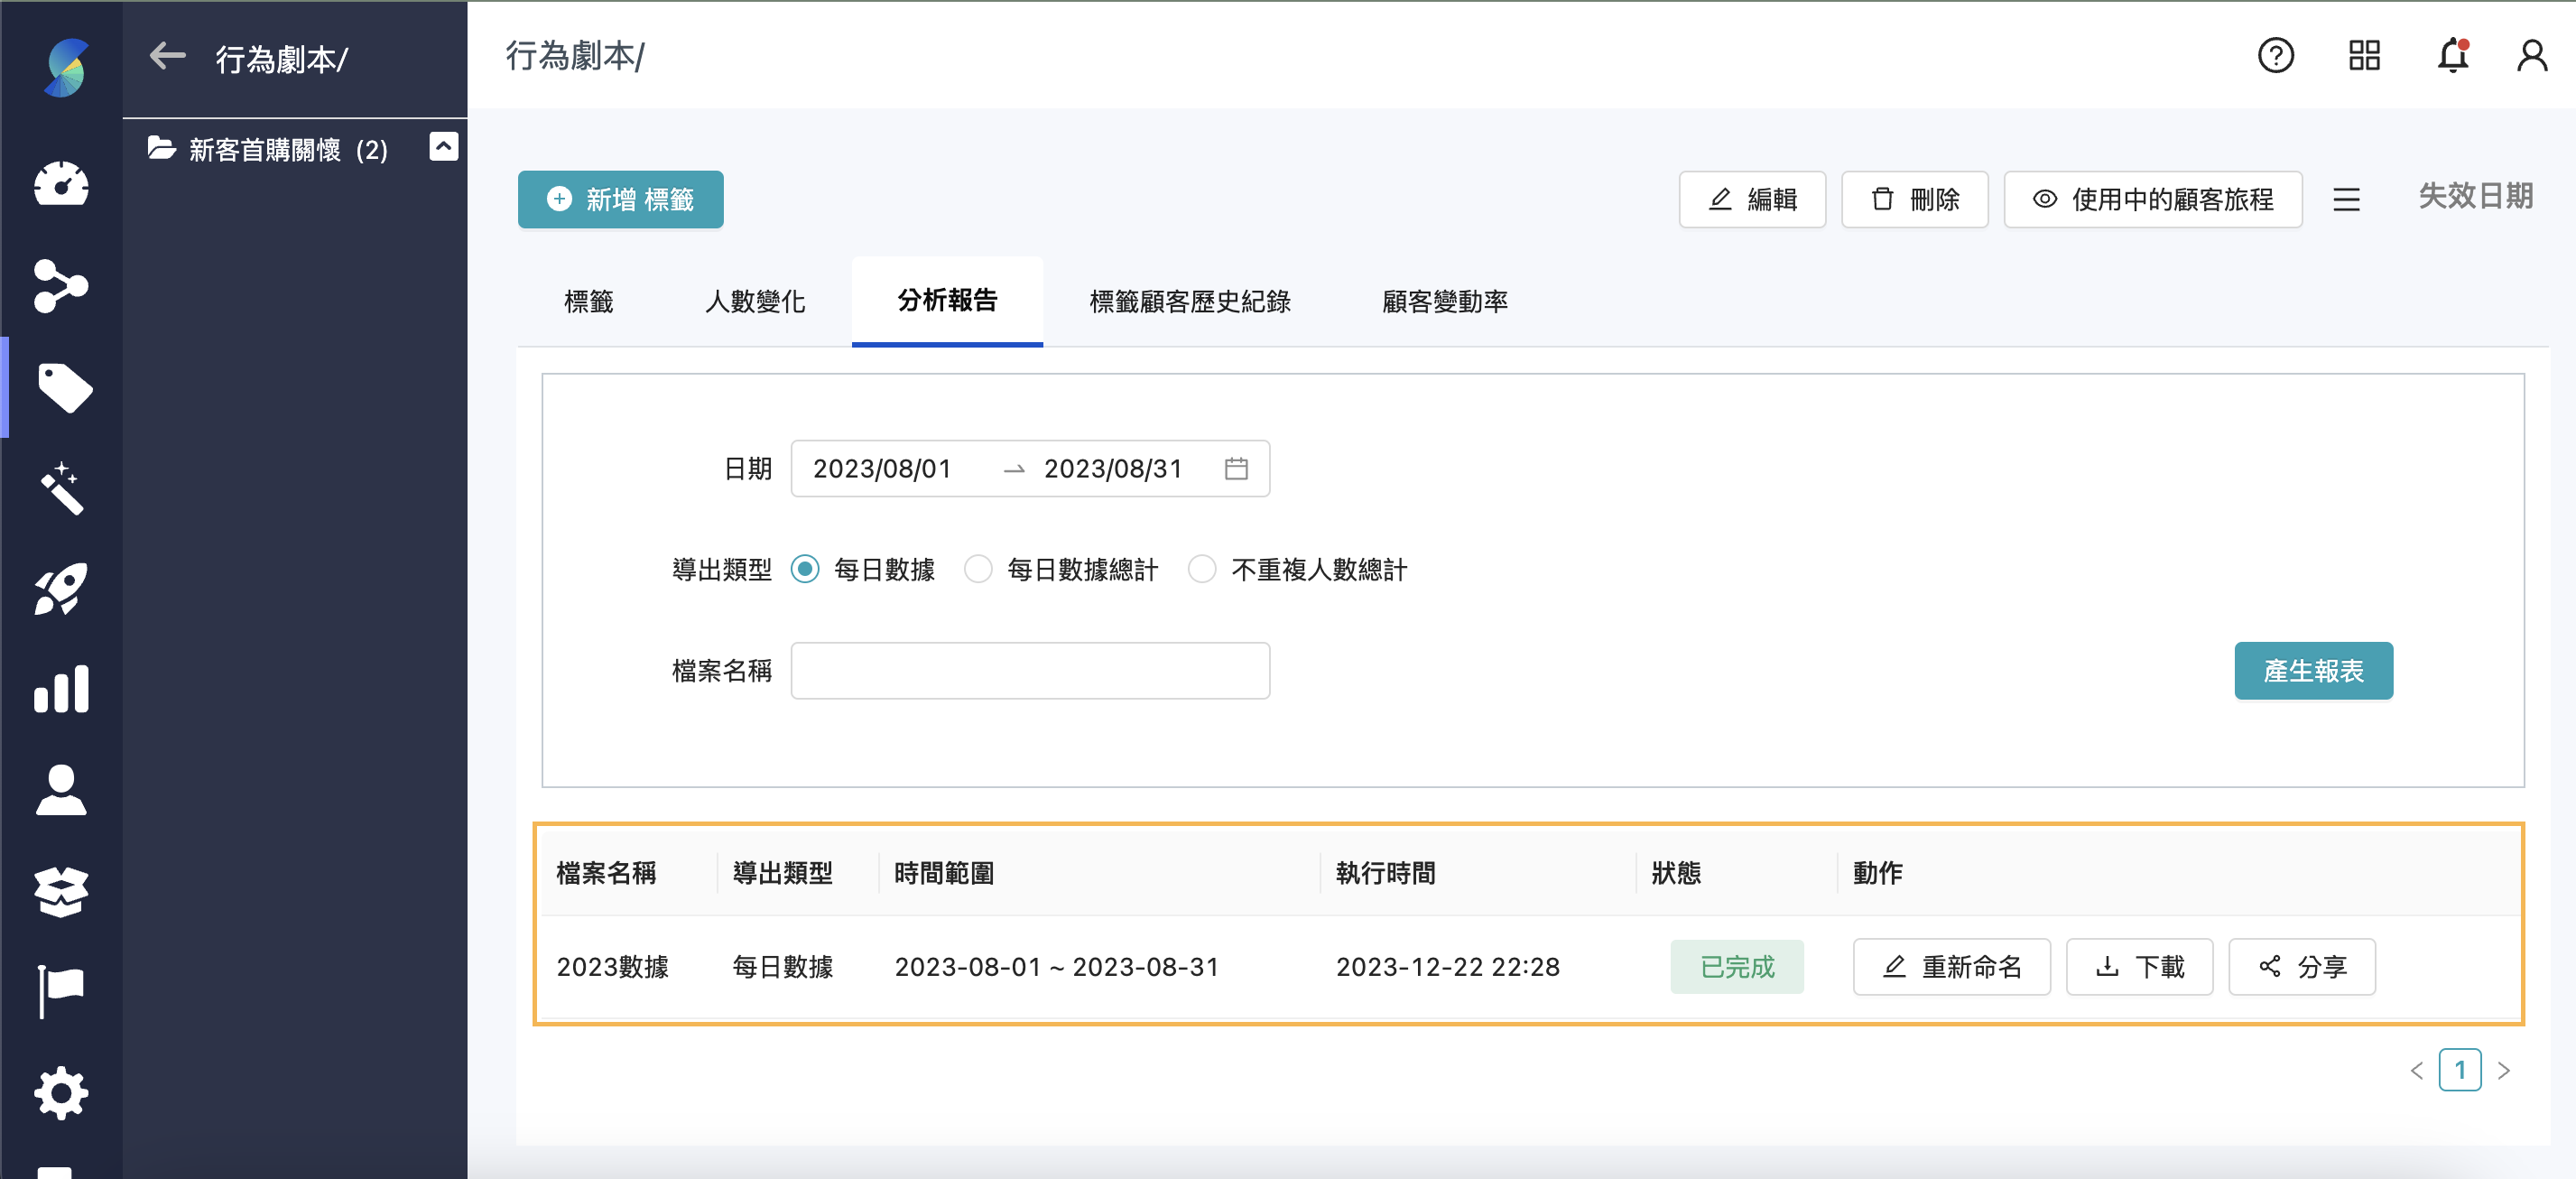2576x1179 pixels.
Task: Open the bar chart analytics icon
Action: (61, 689)
